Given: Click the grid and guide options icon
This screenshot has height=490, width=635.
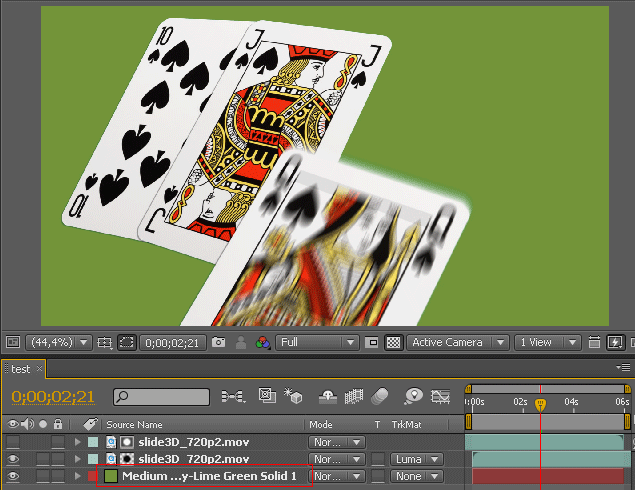Looking at the screenshot, I should (105, 343).
